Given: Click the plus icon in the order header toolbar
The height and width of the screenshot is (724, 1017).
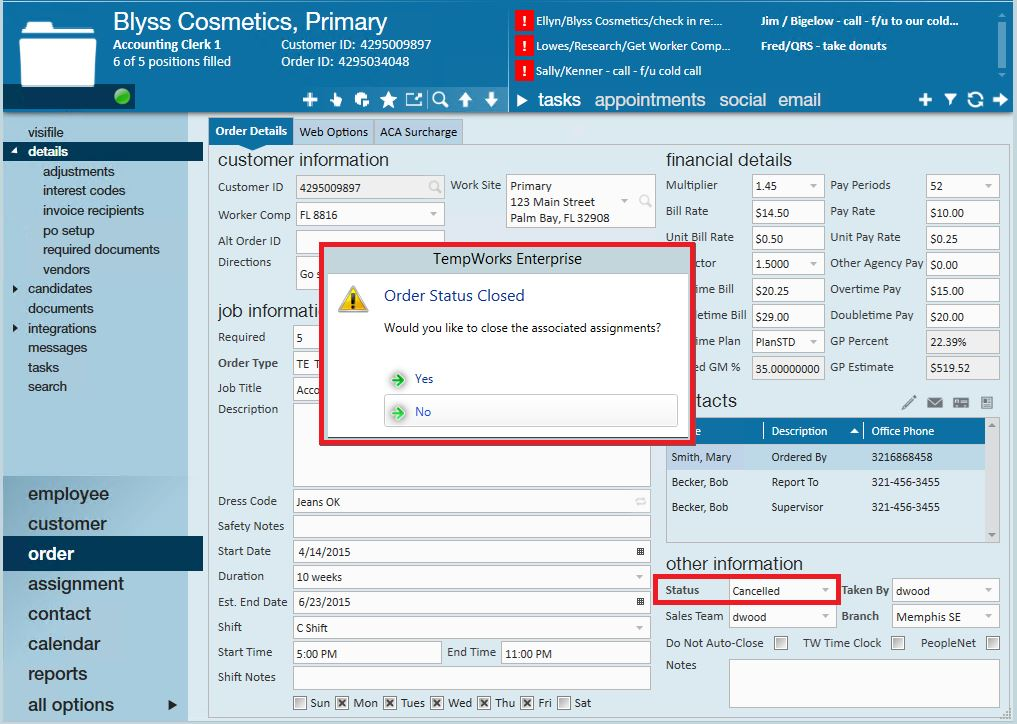Looking at the screenshot, I should point(310,99).
